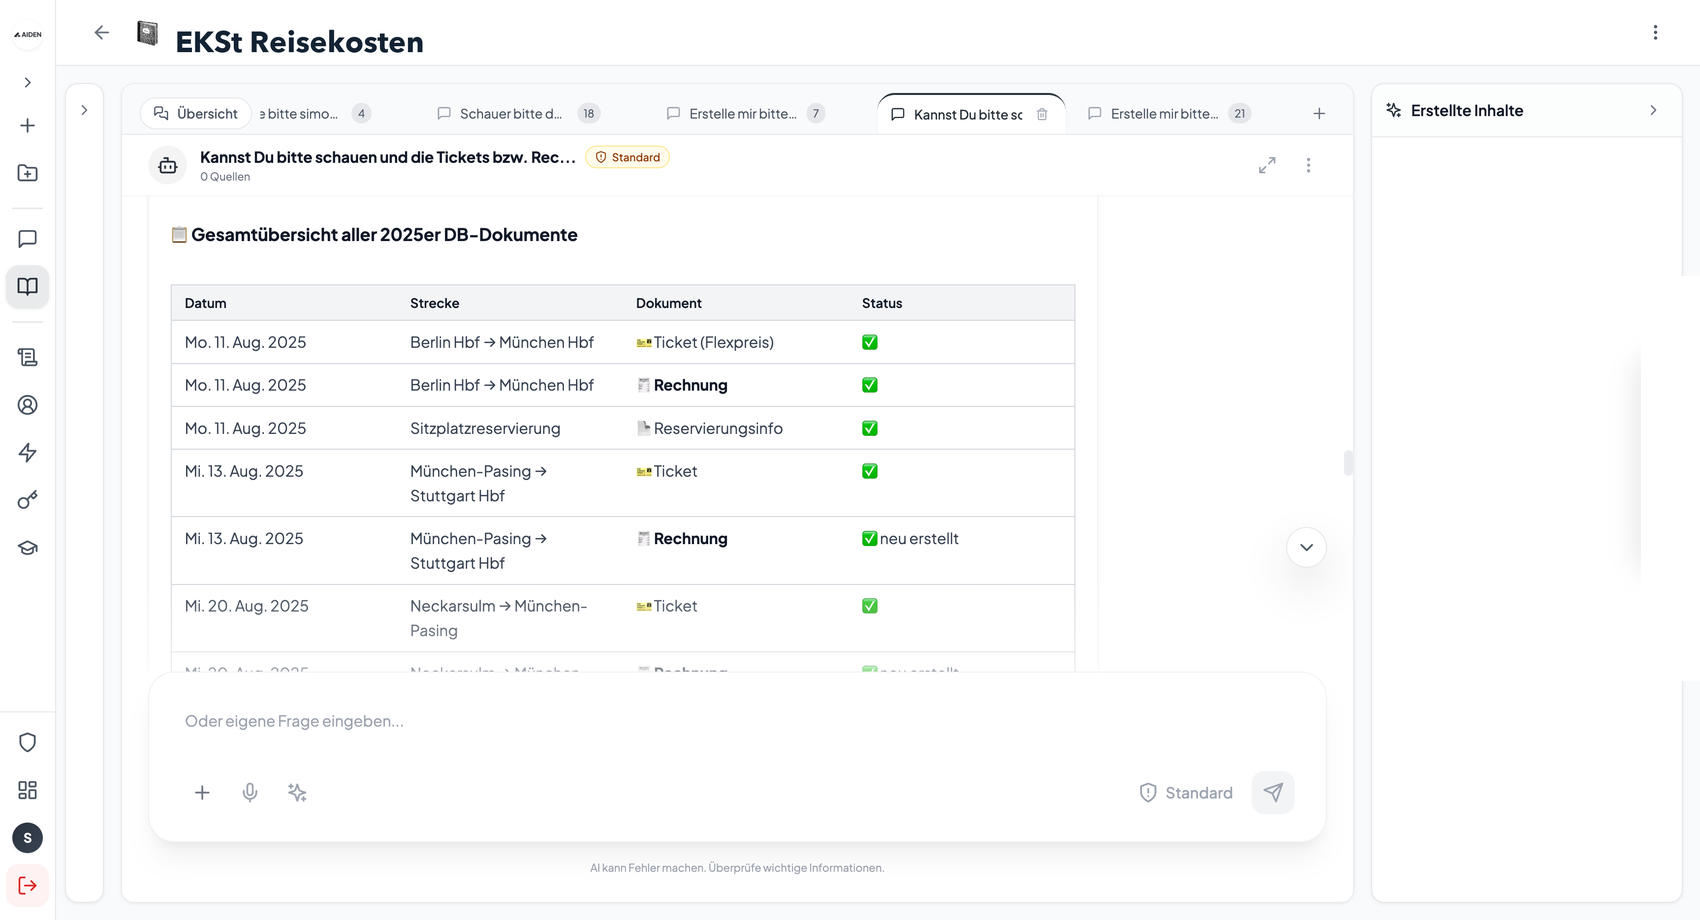The width and height of the screenshot is (1700, 920).
Task: Click the 'EKSt Reisekosten' page title
Action: coord(299,42)
